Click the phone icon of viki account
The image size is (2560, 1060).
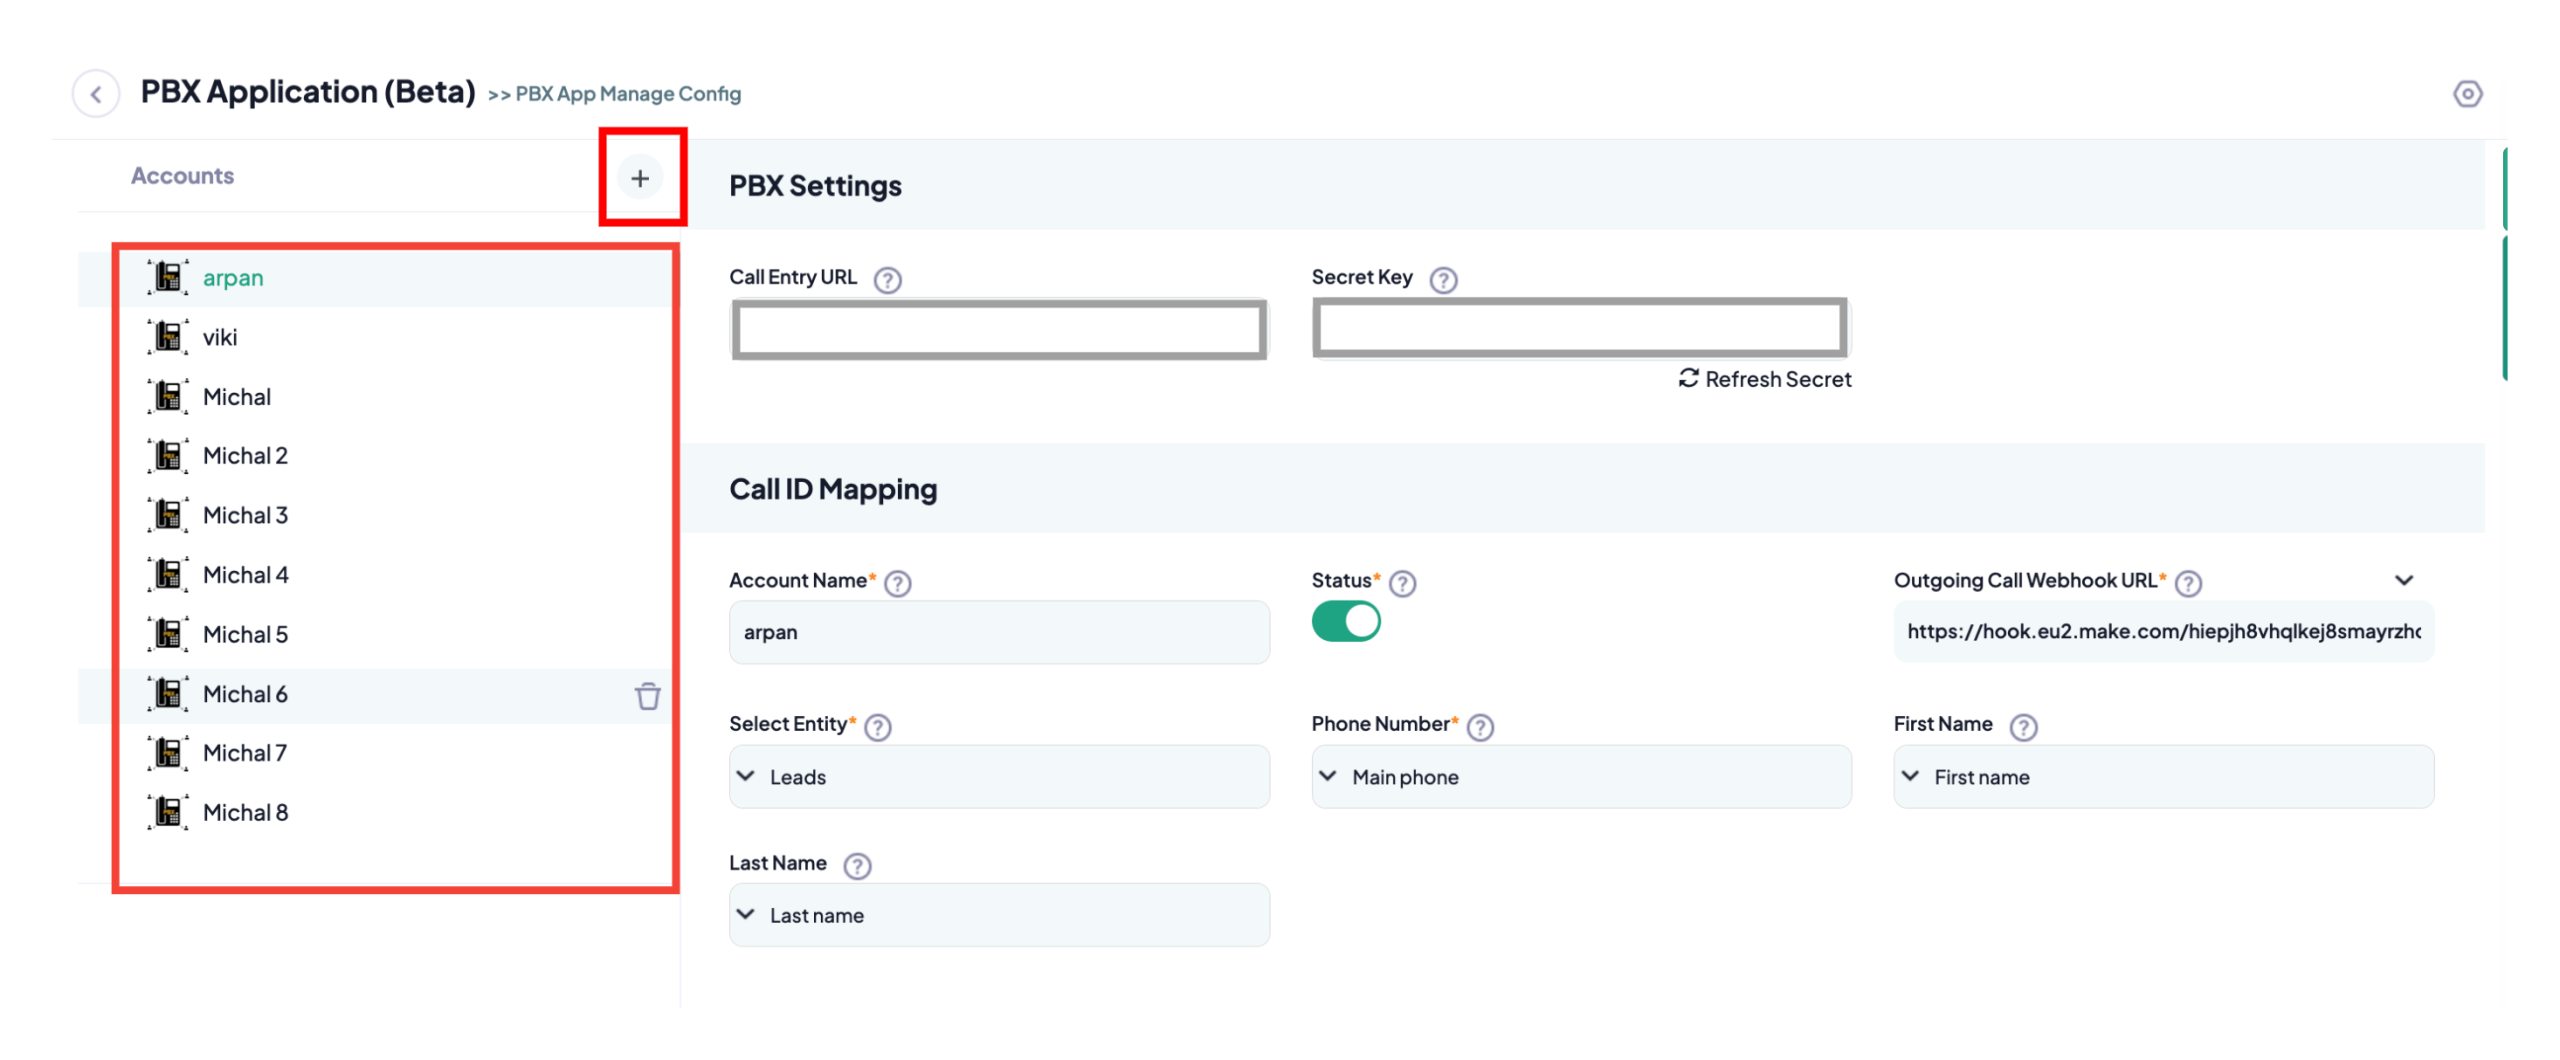pyautogui.click(x=168, y=337)
